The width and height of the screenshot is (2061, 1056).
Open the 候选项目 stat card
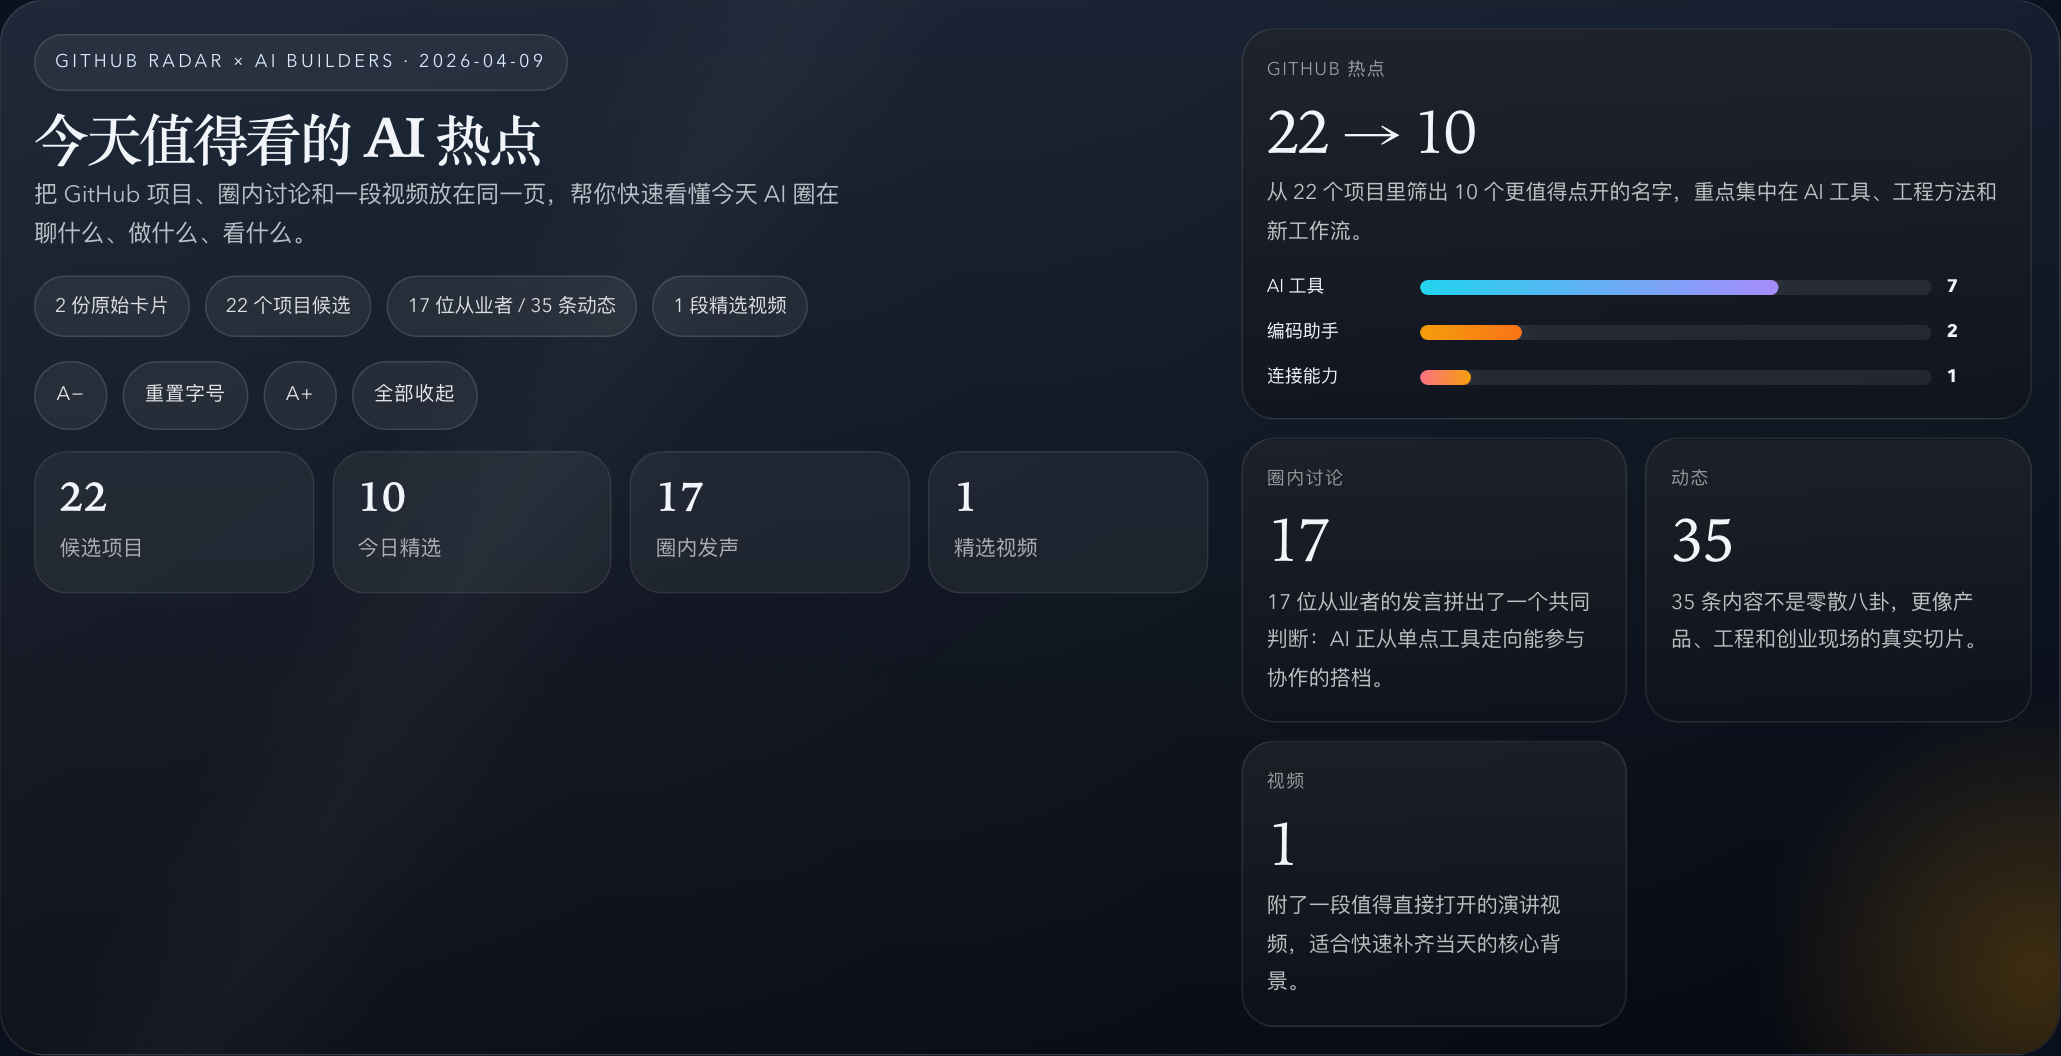pos(174,522)
